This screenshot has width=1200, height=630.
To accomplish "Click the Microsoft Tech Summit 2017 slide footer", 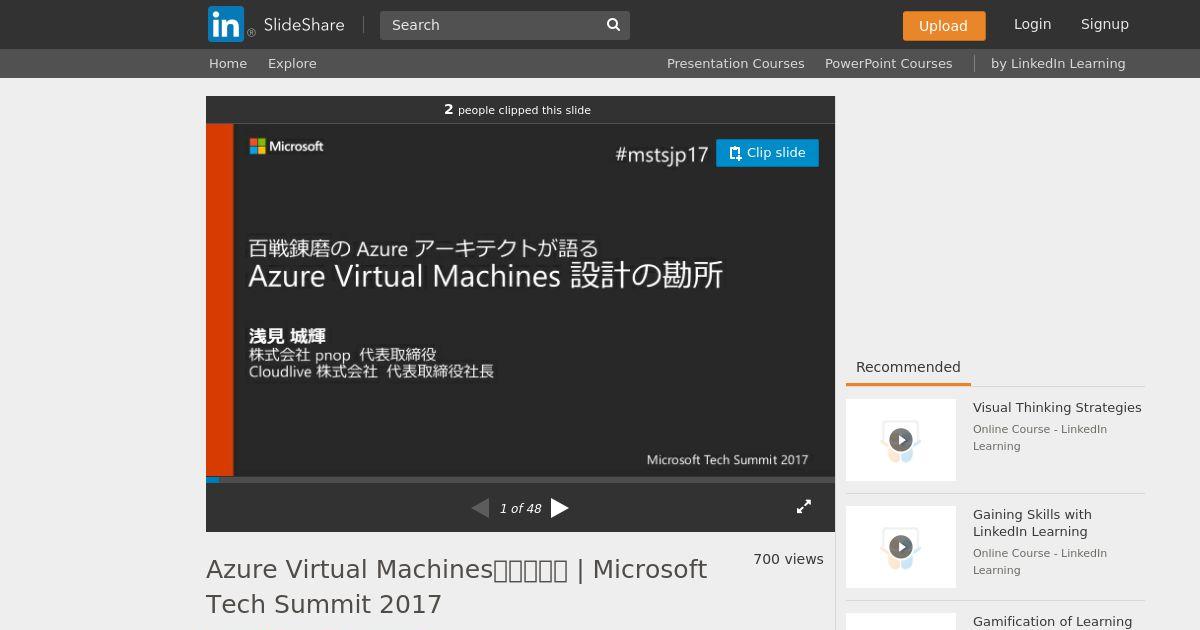I will (x=727, y=460).
